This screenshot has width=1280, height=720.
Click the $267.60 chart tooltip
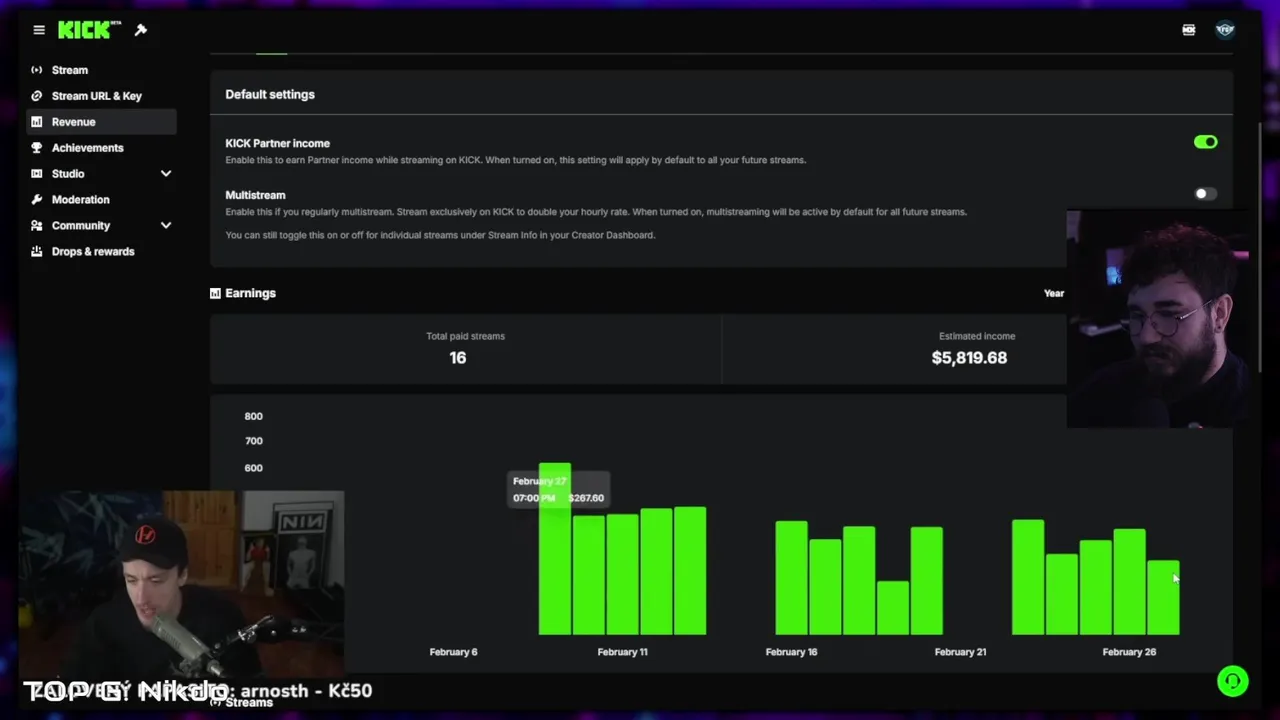[x=558, y=489]
